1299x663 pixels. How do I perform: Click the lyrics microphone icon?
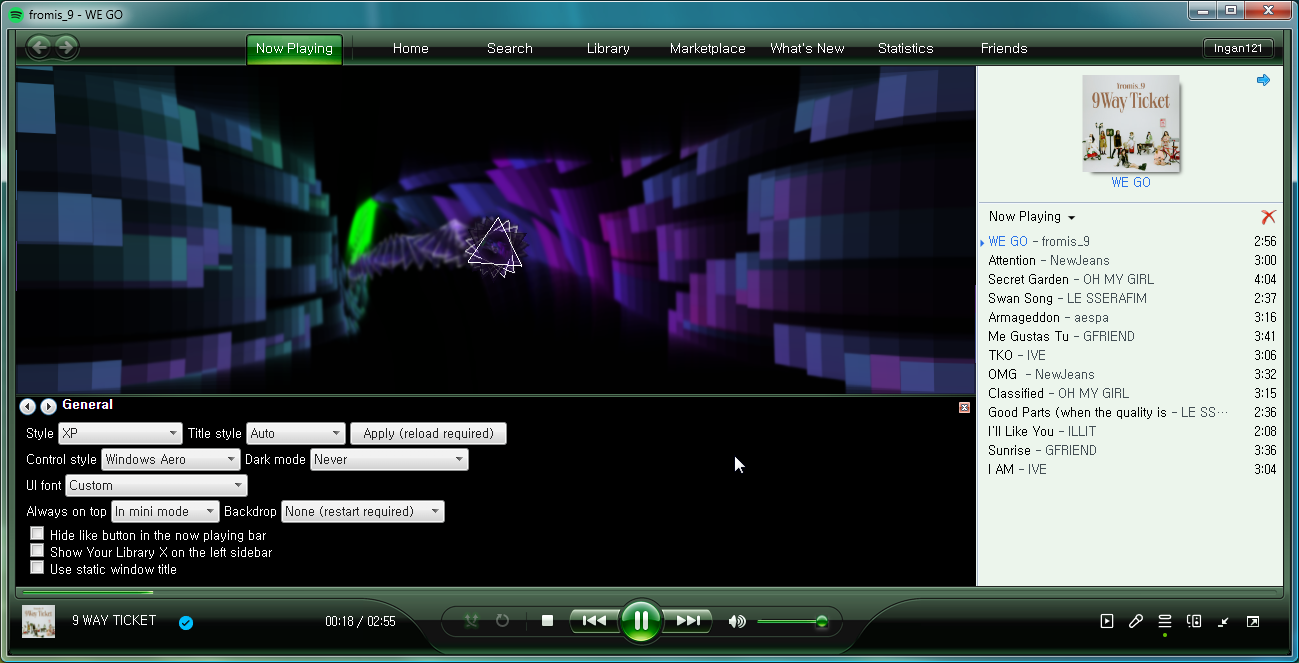coord(1136,621)
